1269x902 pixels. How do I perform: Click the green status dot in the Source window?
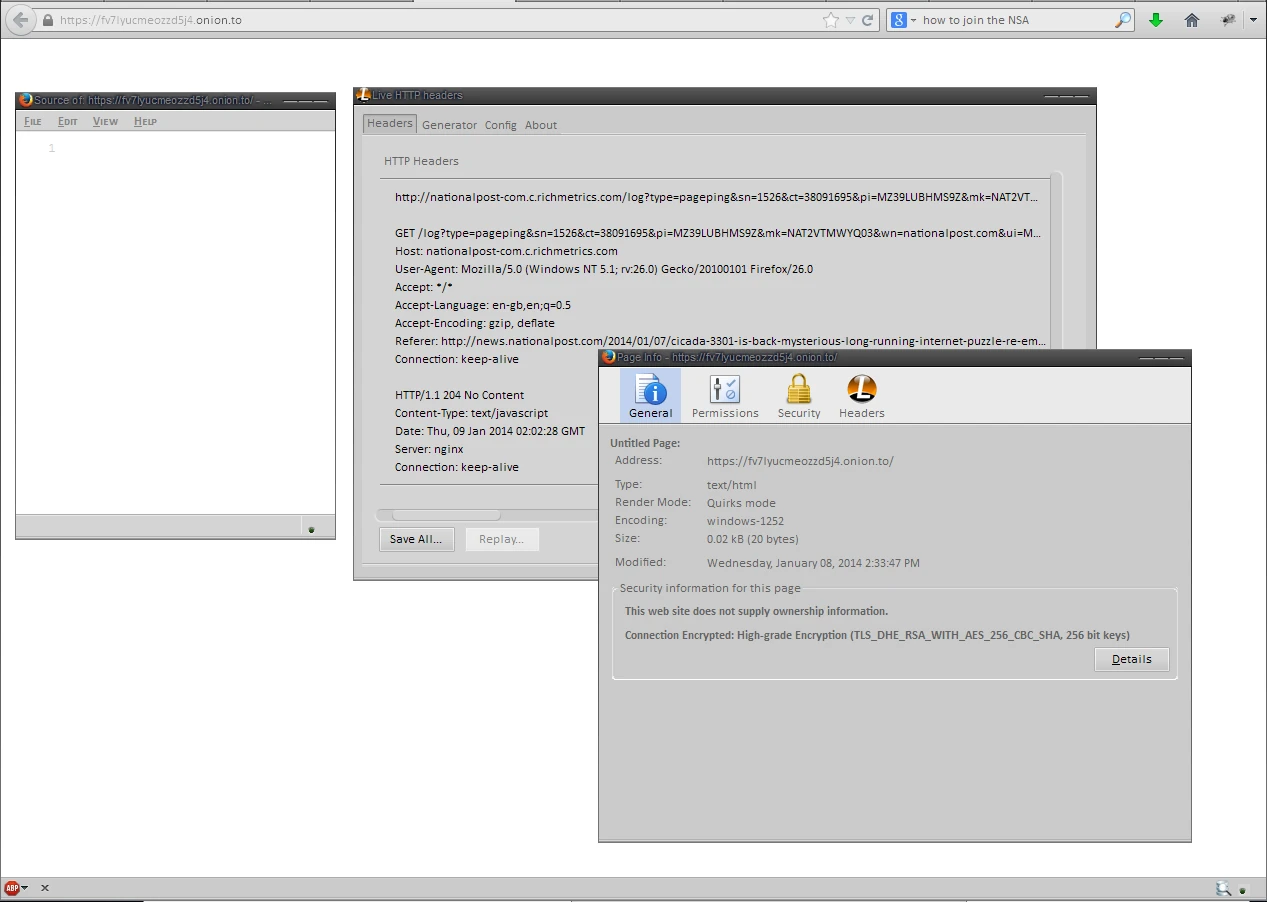coord(311,529)
